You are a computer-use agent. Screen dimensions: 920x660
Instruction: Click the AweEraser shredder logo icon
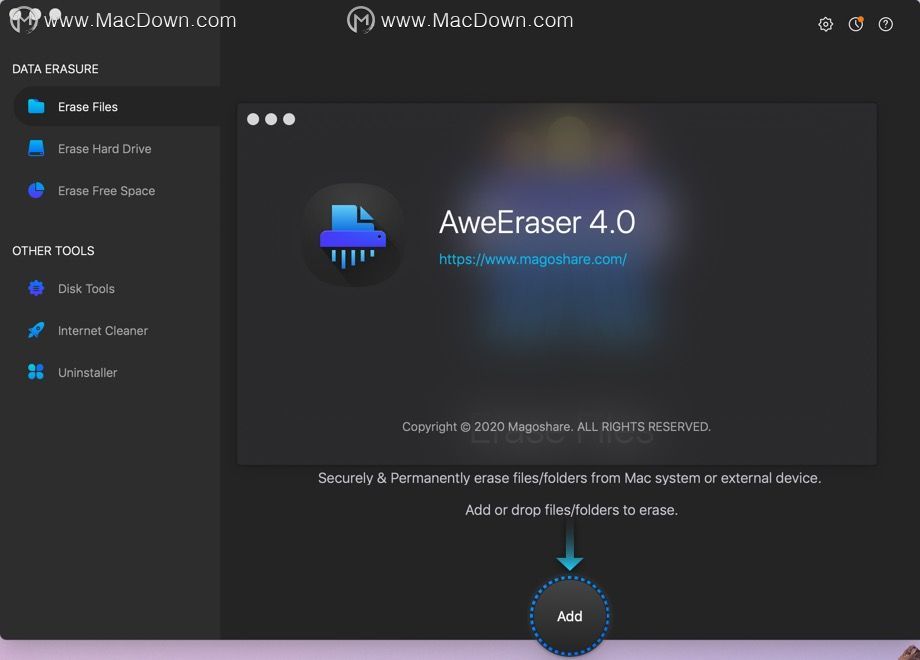pos(353,235)
